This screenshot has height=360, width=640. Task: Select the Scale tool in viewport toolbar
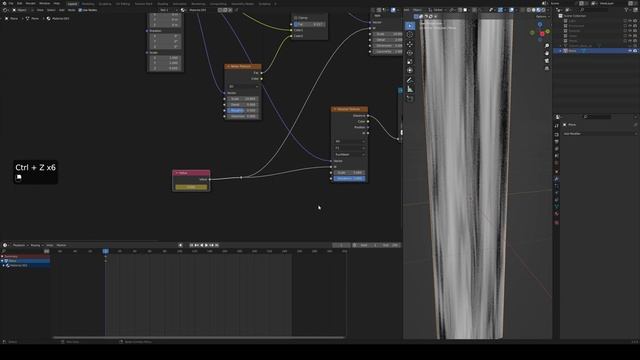410,62
